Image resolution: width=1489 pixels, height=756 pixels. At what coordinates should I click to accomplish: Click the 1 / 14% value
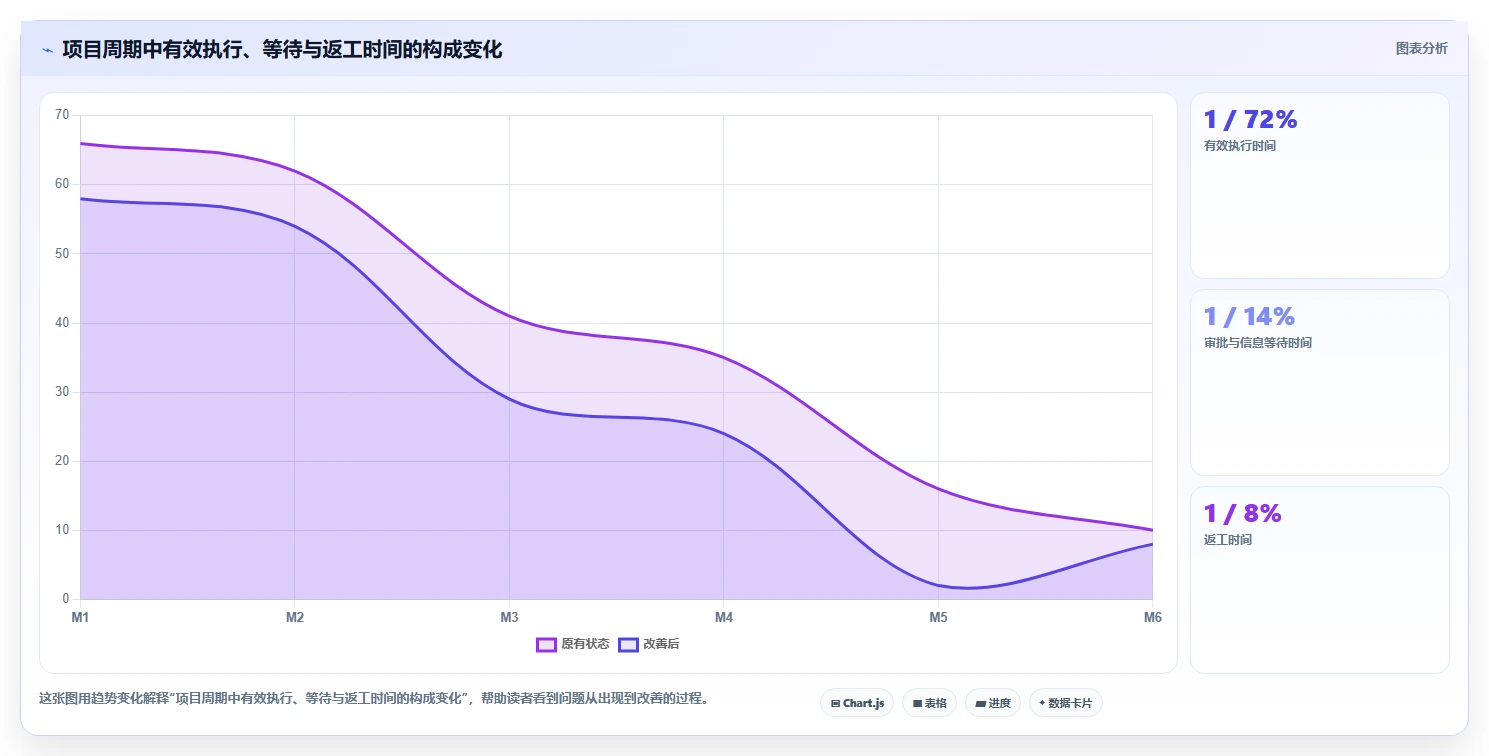tap(1250, 316)
